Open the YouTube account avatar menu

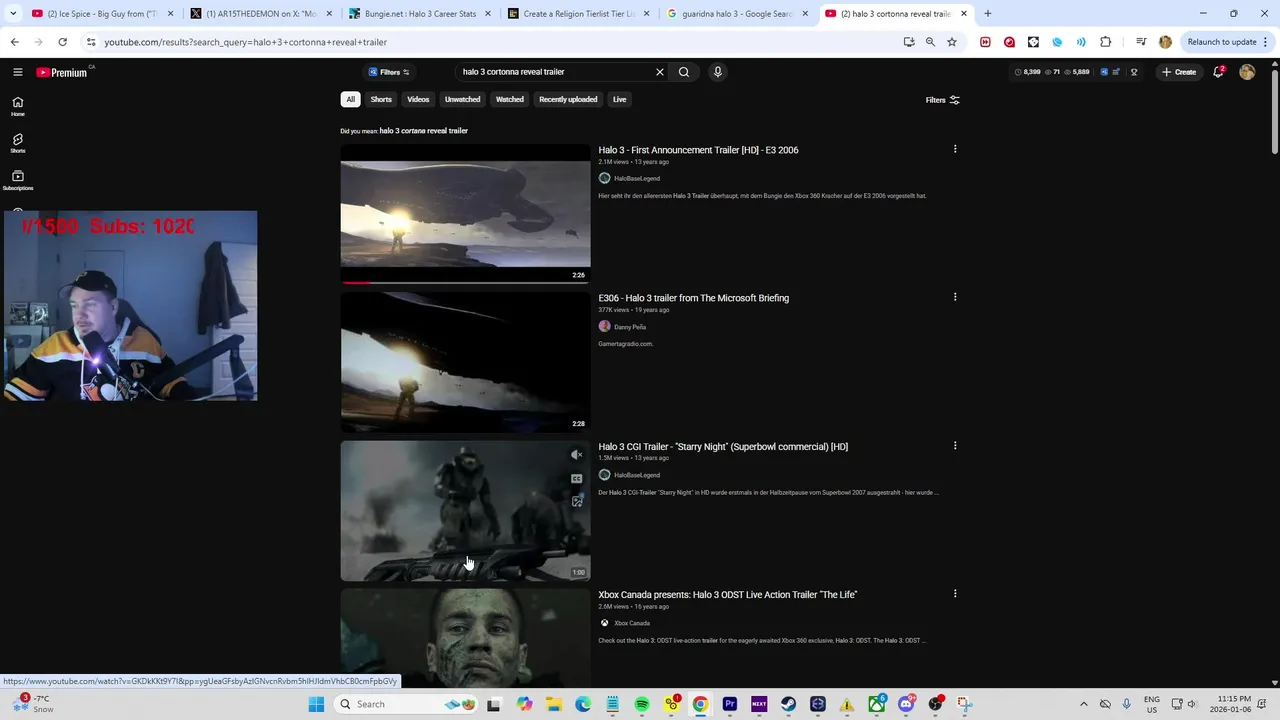[x=1247, y=72]
